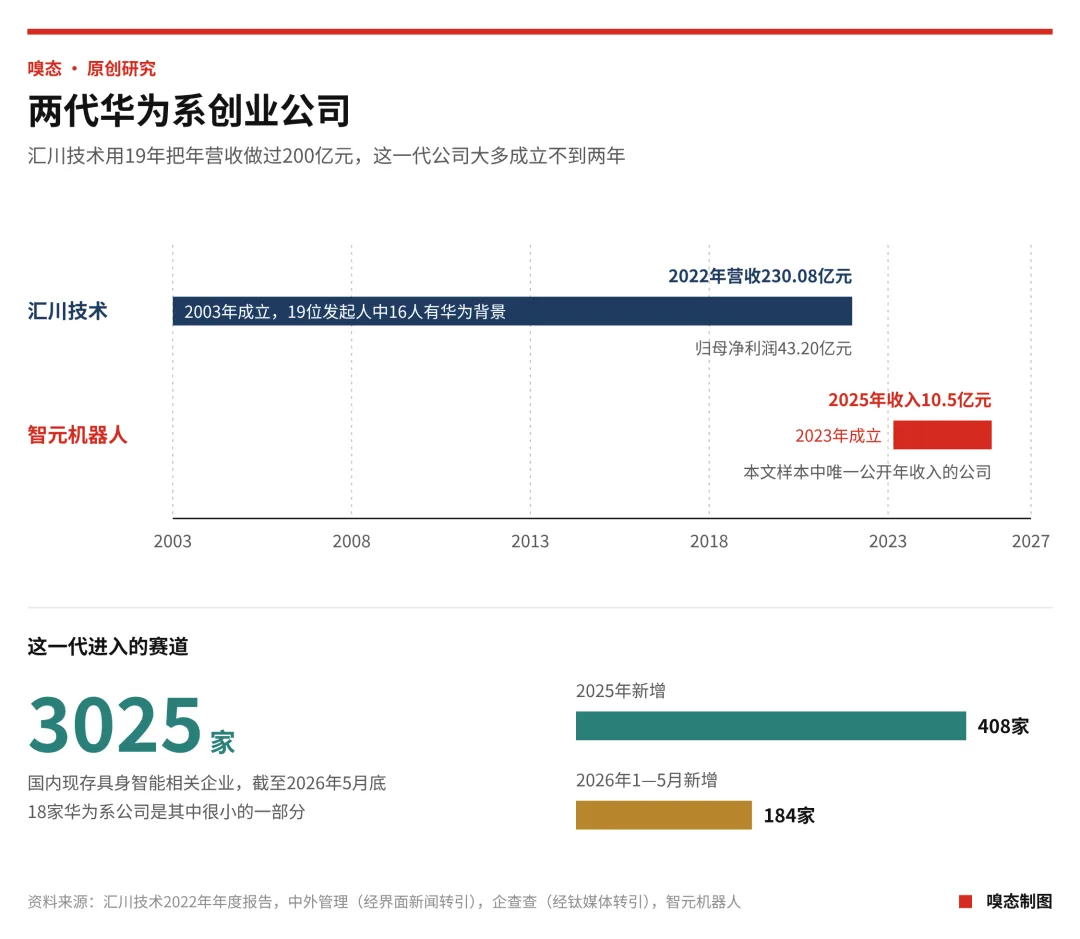Click the large '3025' figure
The width and height of the screenshot is (1080, 939).
(115, 725)
